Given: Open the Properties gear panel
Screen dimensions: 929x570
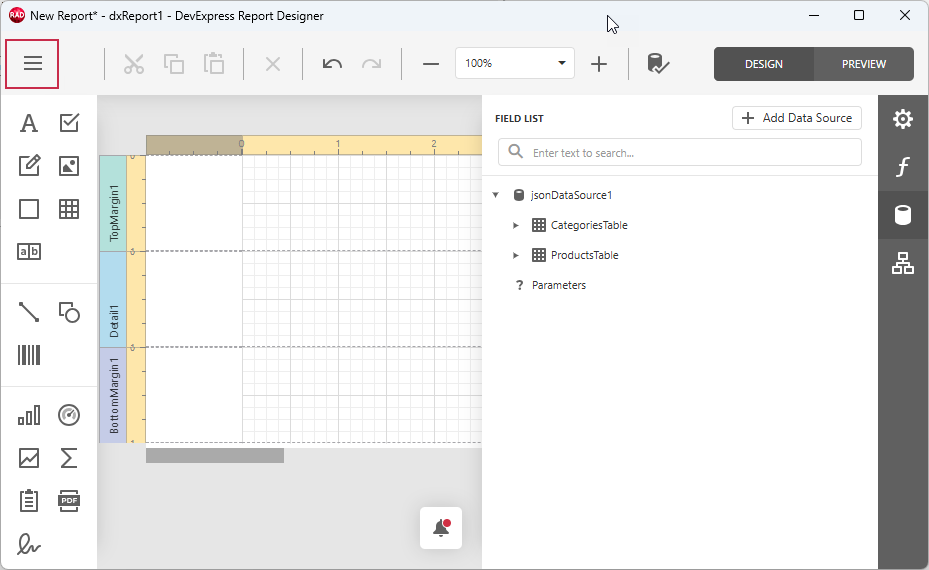Looking at the screenshot, I should pos(902,119).
